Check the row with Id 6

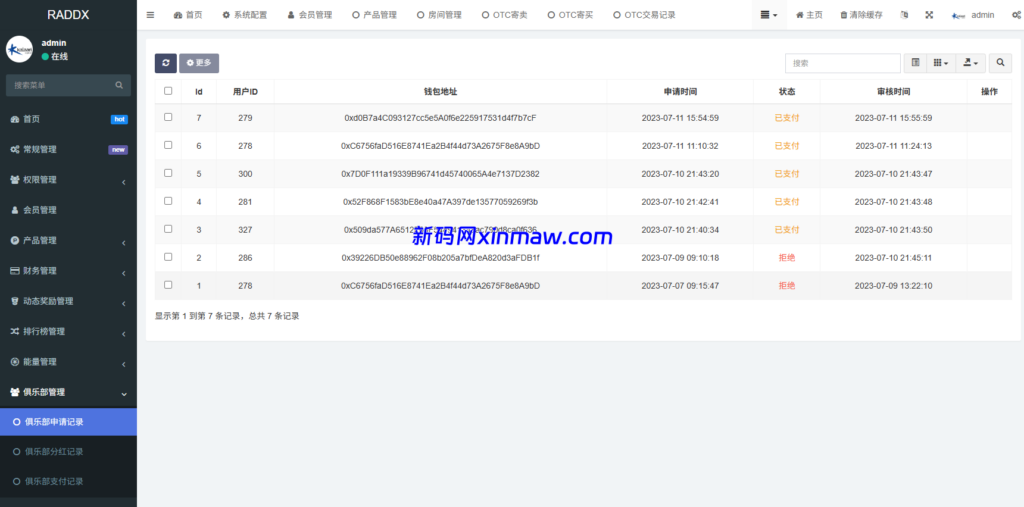click(x=168, y=145)
